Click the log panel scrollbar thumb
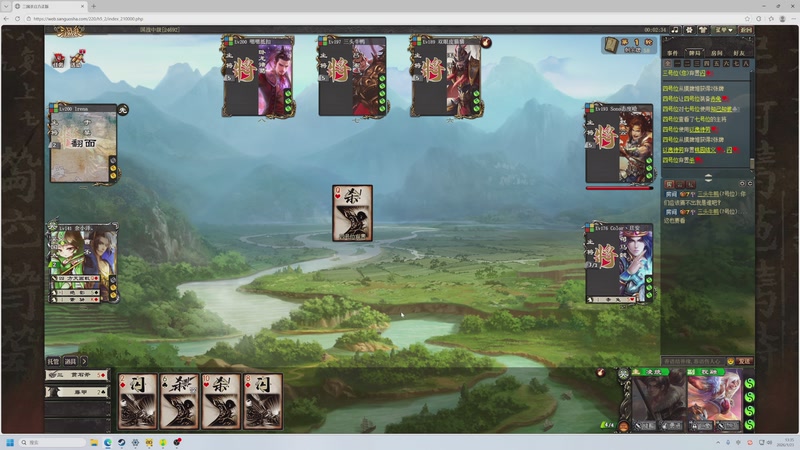Image resolution: width=800 pixels, height=450 pixels. point(752,163)
